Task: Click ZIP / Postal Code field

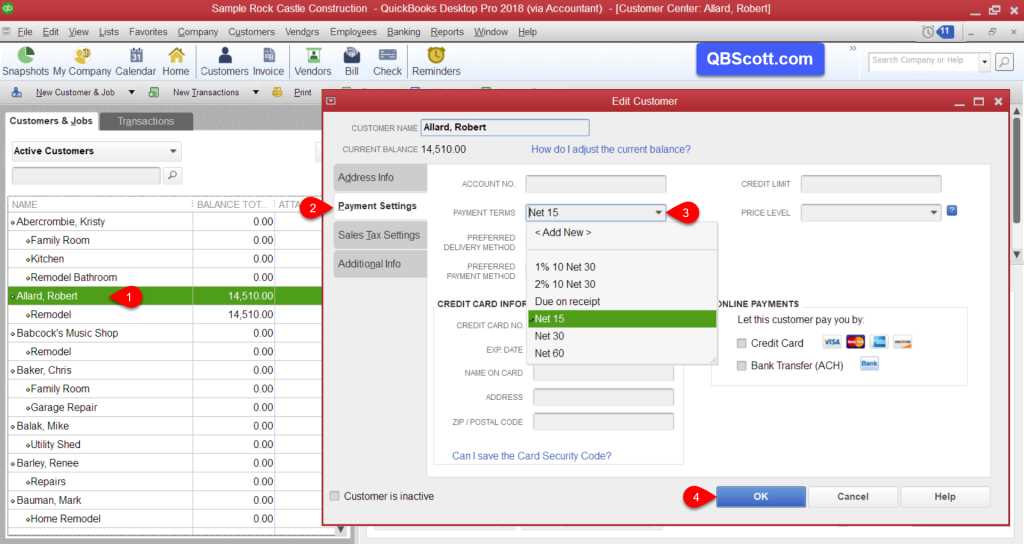Action: (x=603, y=421)
